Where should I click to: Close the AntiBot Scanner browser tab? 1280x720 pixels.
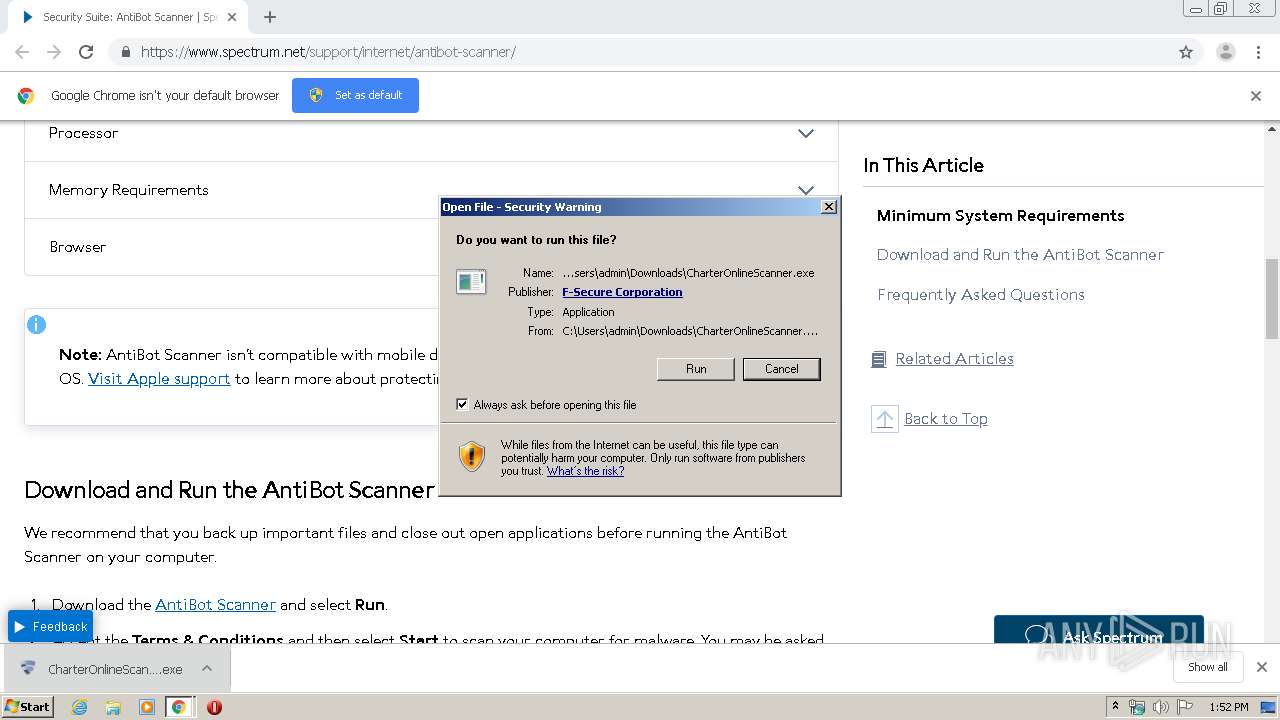tap(233, 17)
